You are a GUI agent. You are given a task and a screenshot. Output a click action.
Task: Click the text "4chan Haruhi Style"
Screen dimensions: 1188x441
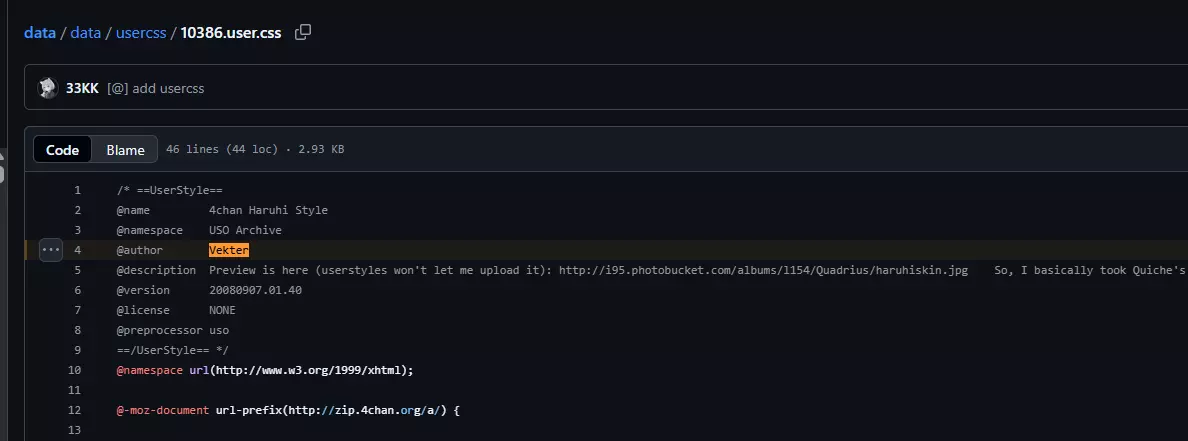[x=268, y=210]
